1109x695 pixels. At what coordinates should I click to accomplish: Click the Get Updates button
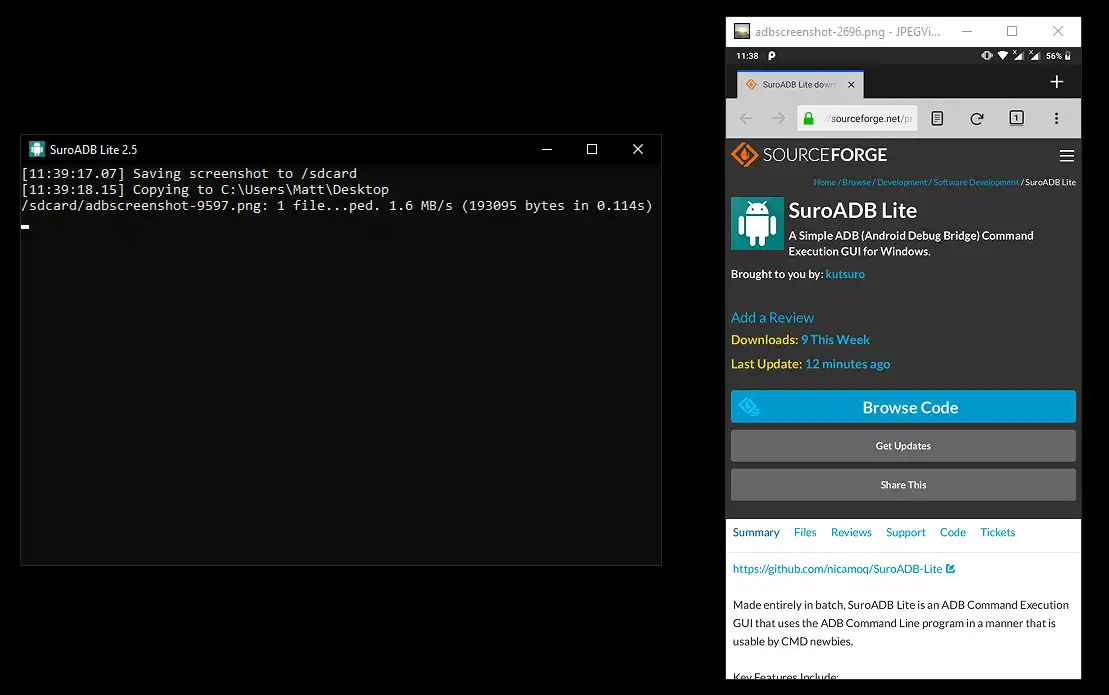903,446
